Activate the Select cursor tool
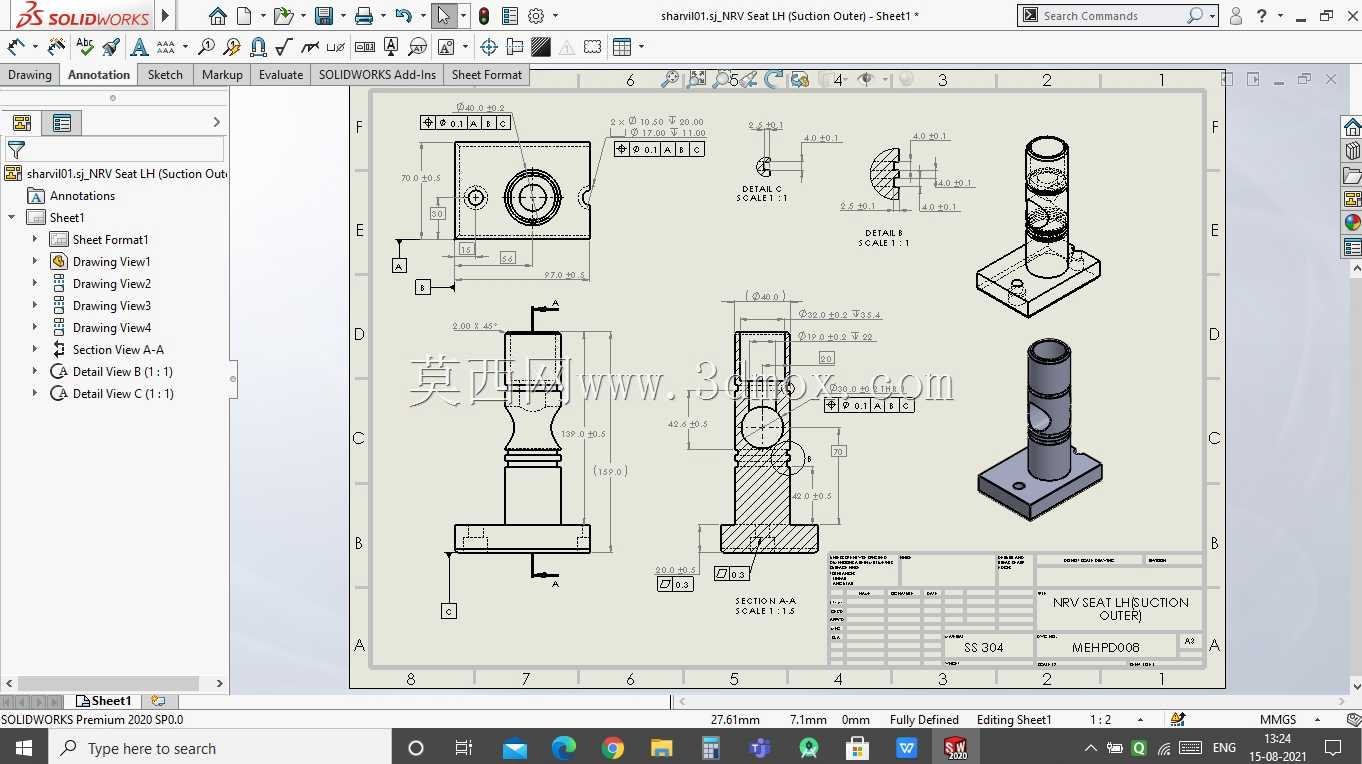This screenshot has width=1362, height=764. tap(444, 16)
